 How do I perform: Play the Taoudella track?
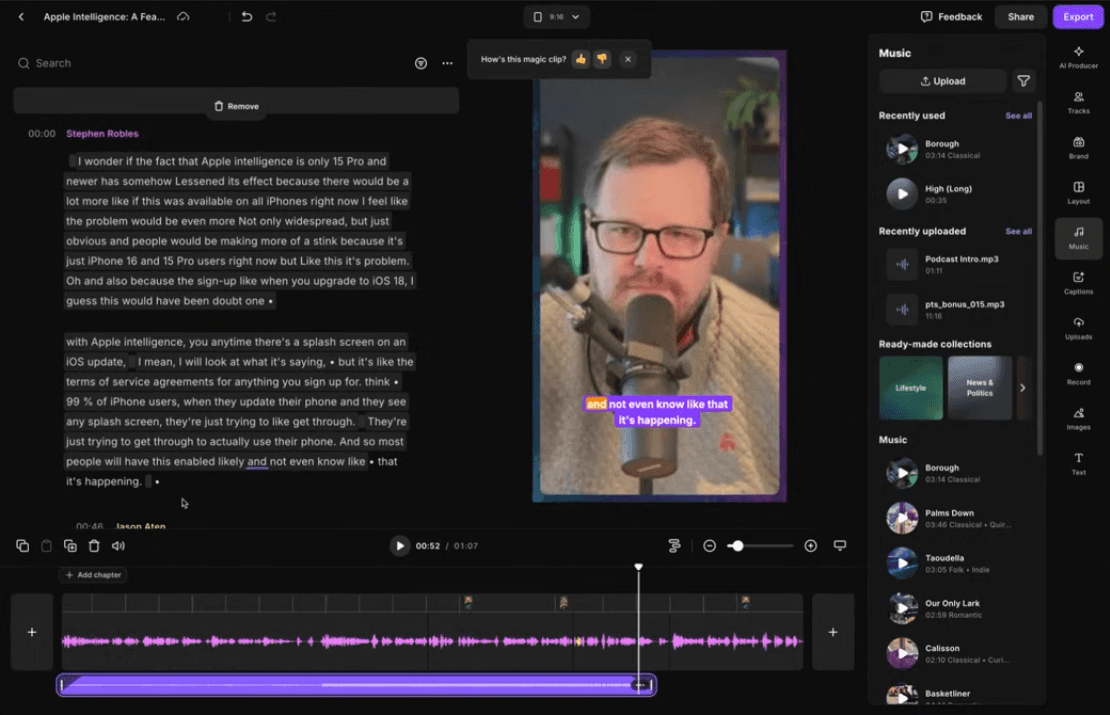point(903,564)
